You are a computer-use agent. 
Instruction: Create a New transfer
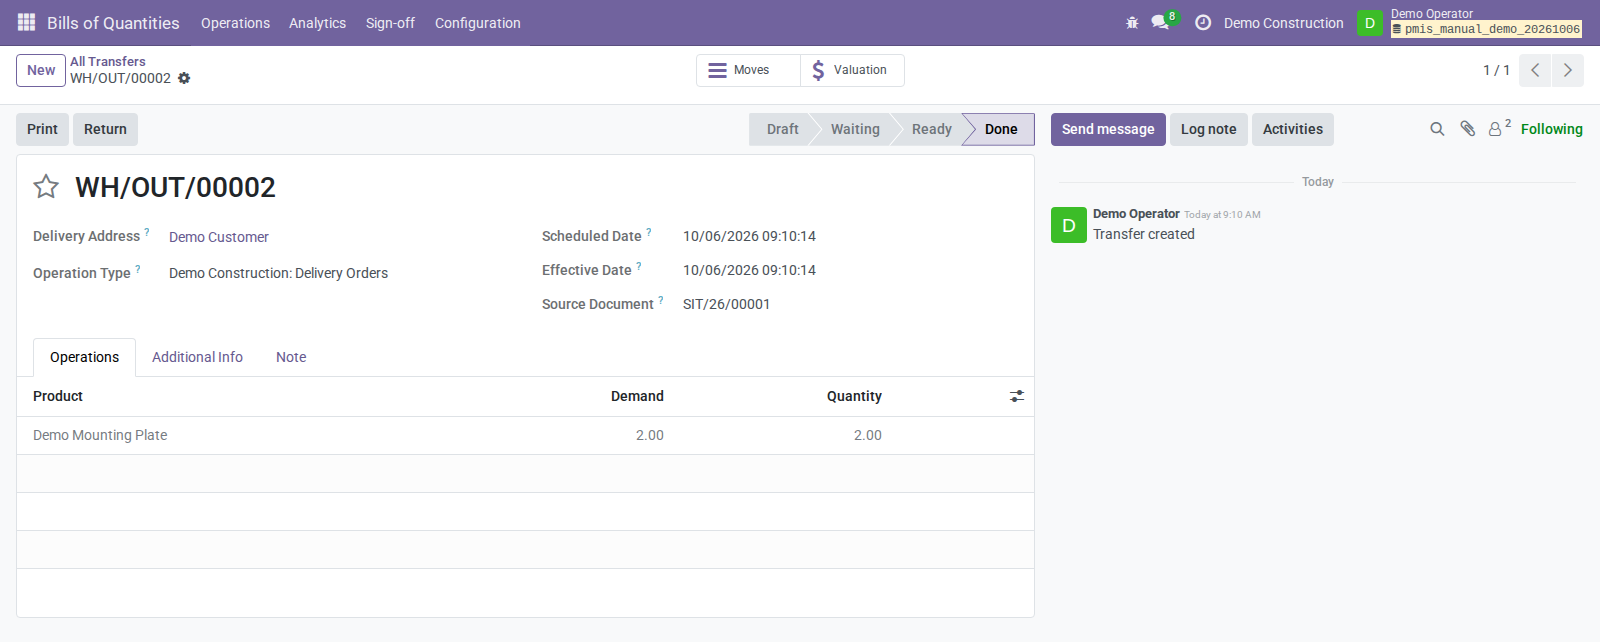pos(41,70)
